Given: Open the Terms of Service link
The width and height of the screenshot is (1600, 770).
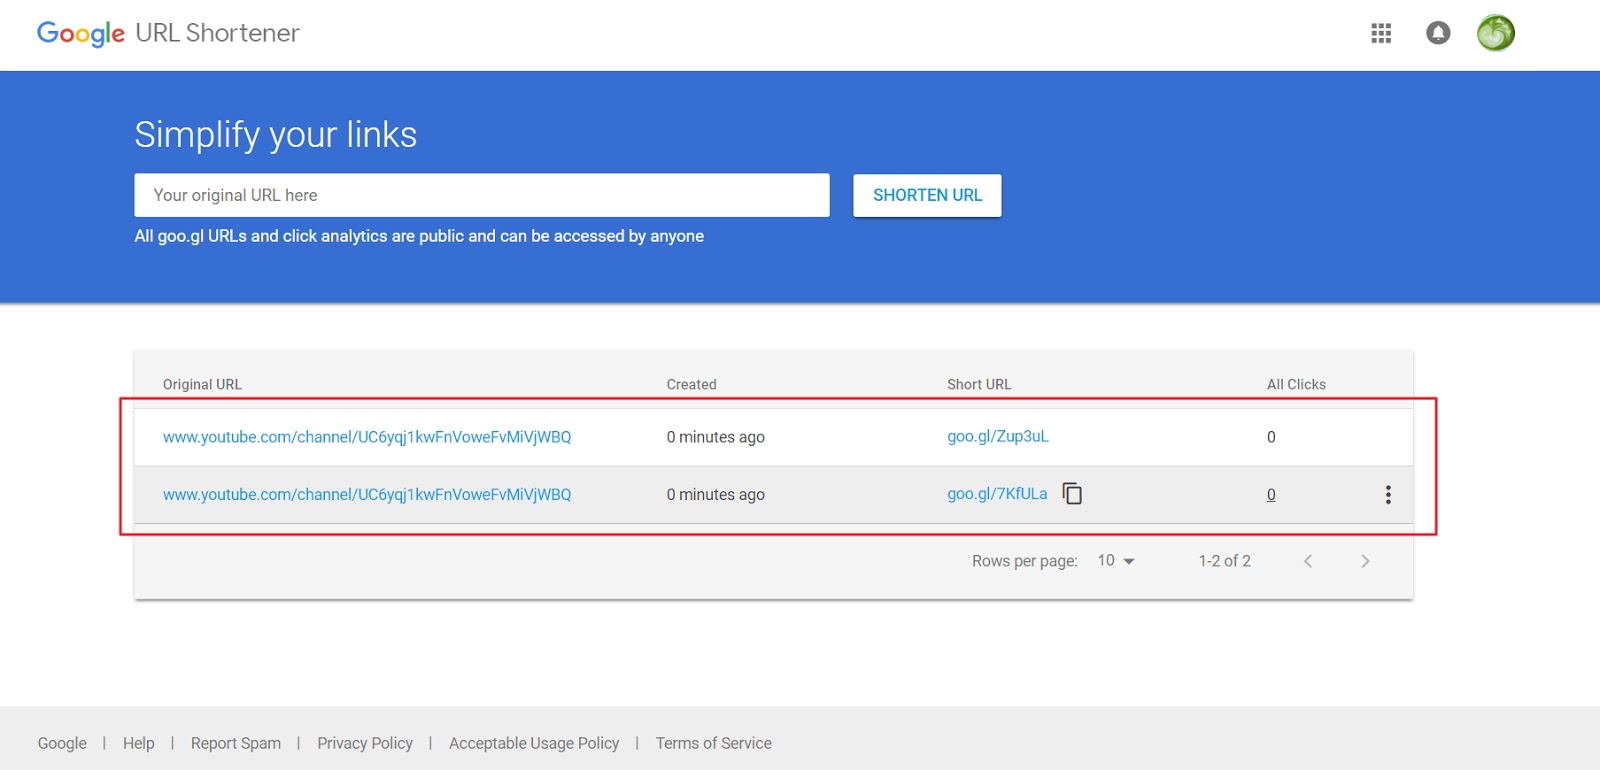Looking at the screenshot, I should click(714, 743).
